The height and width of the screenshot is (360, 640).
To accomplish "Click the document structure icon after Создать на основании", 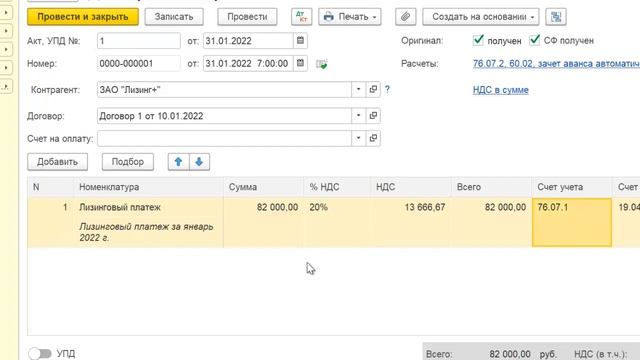I will click(556, 17).
